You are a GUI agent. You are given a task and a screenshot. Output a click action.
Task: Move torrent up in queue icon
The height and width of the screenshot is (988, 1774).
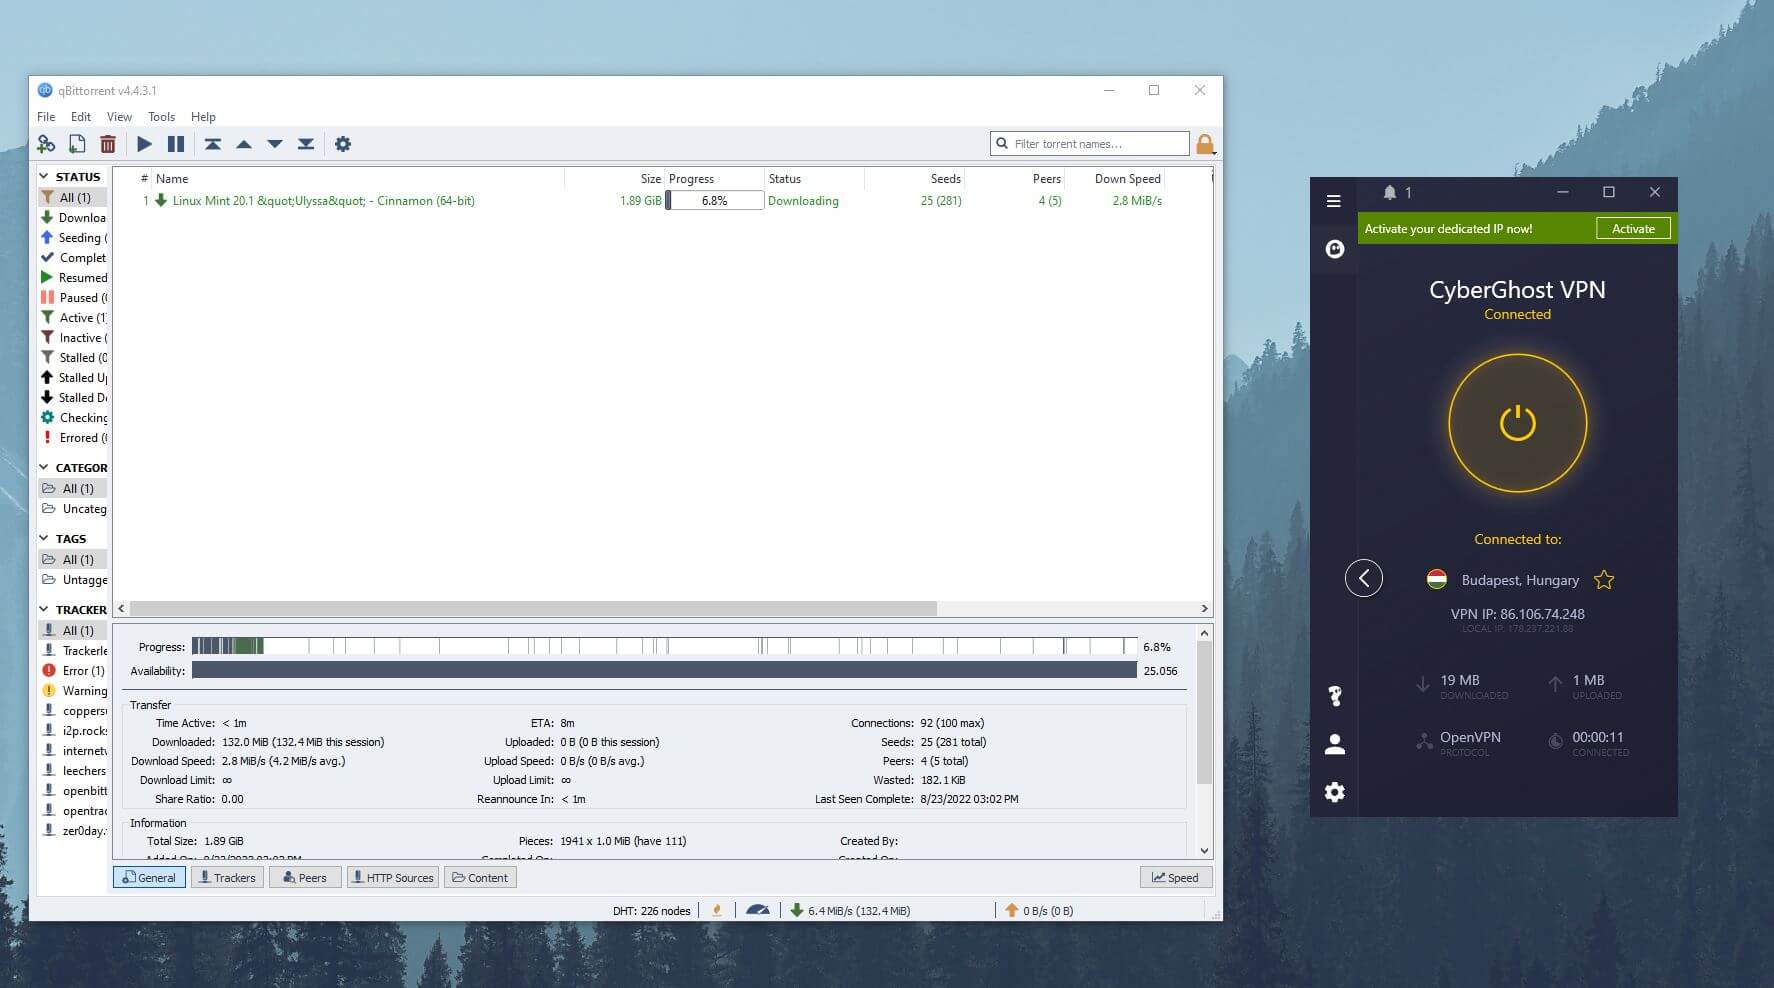(x=244, y=144)
